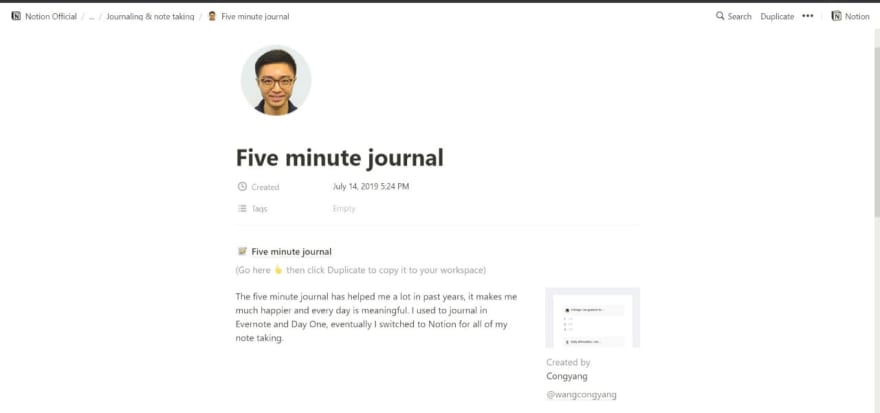The image size is (880, 413).
Task: Click the Duplicate button
Action: [777, 17]
